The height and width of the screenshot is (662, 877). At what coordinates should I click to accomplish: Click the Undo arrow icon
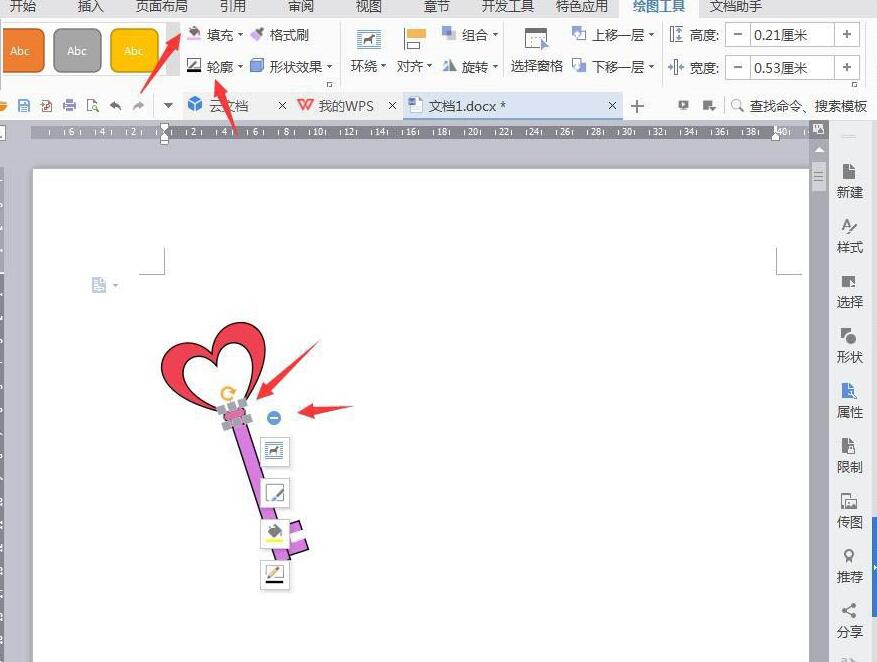pos(115,104)
